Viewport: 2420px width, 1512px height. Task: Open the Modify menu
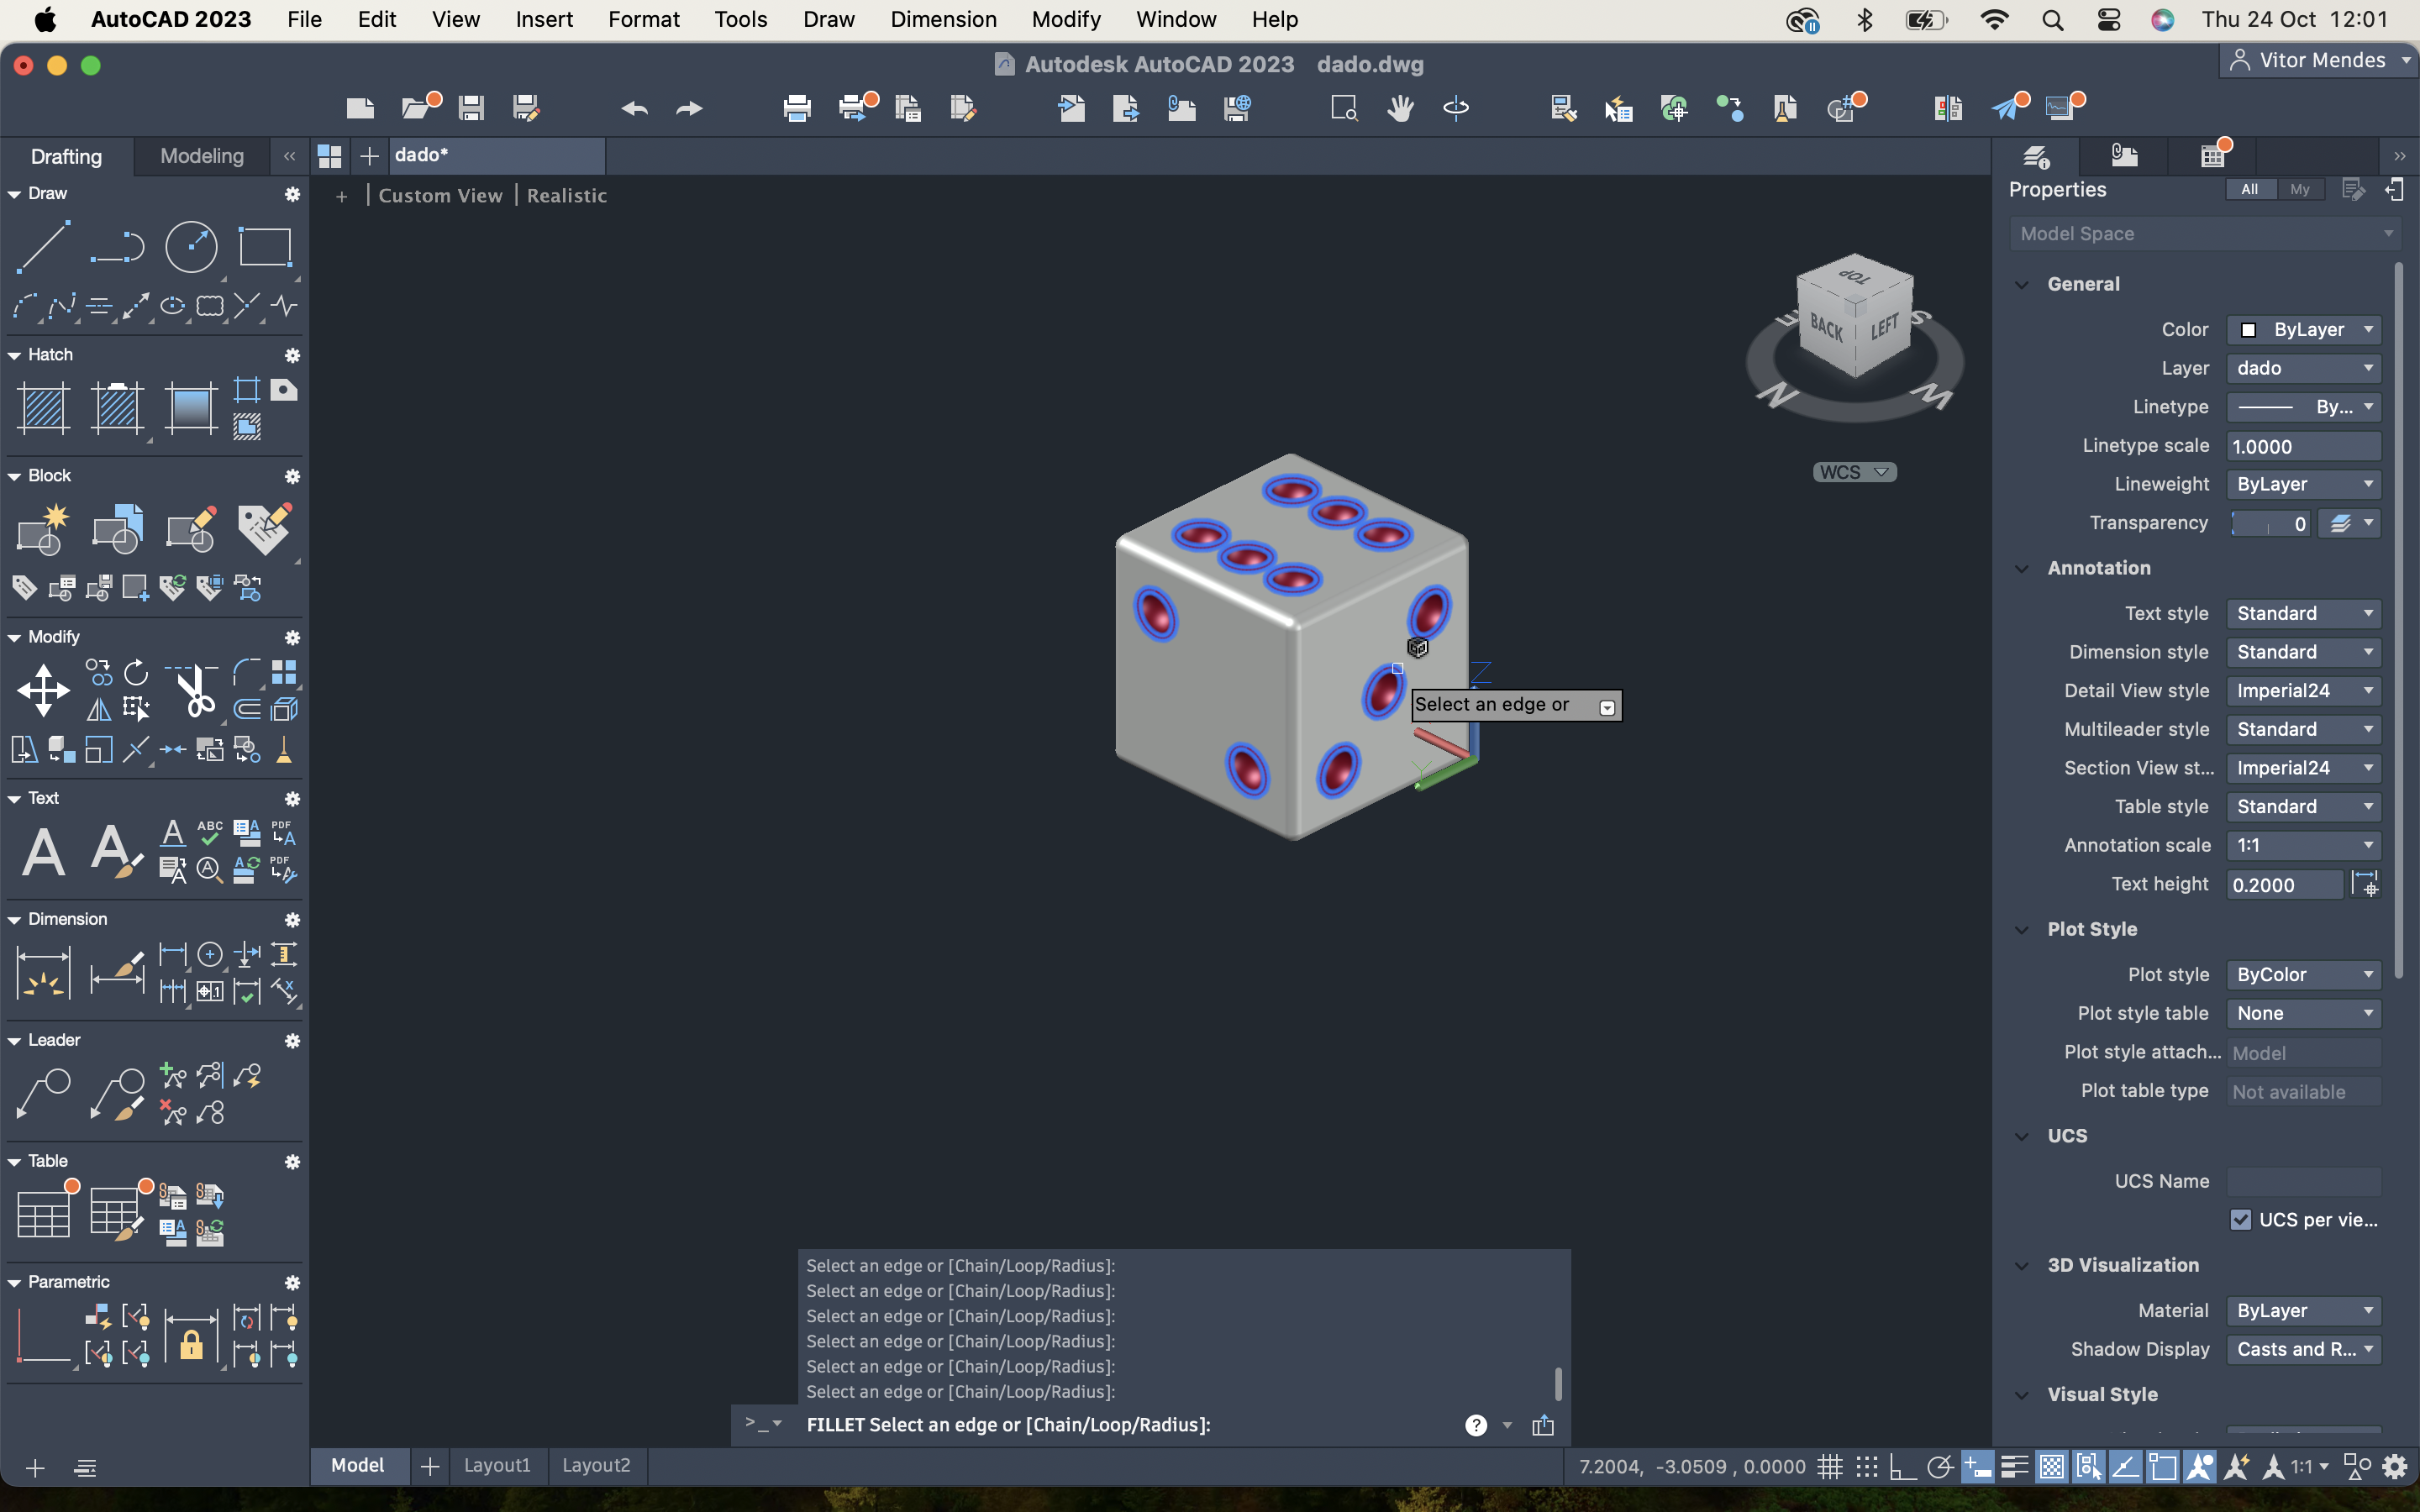click(1066, 19)
